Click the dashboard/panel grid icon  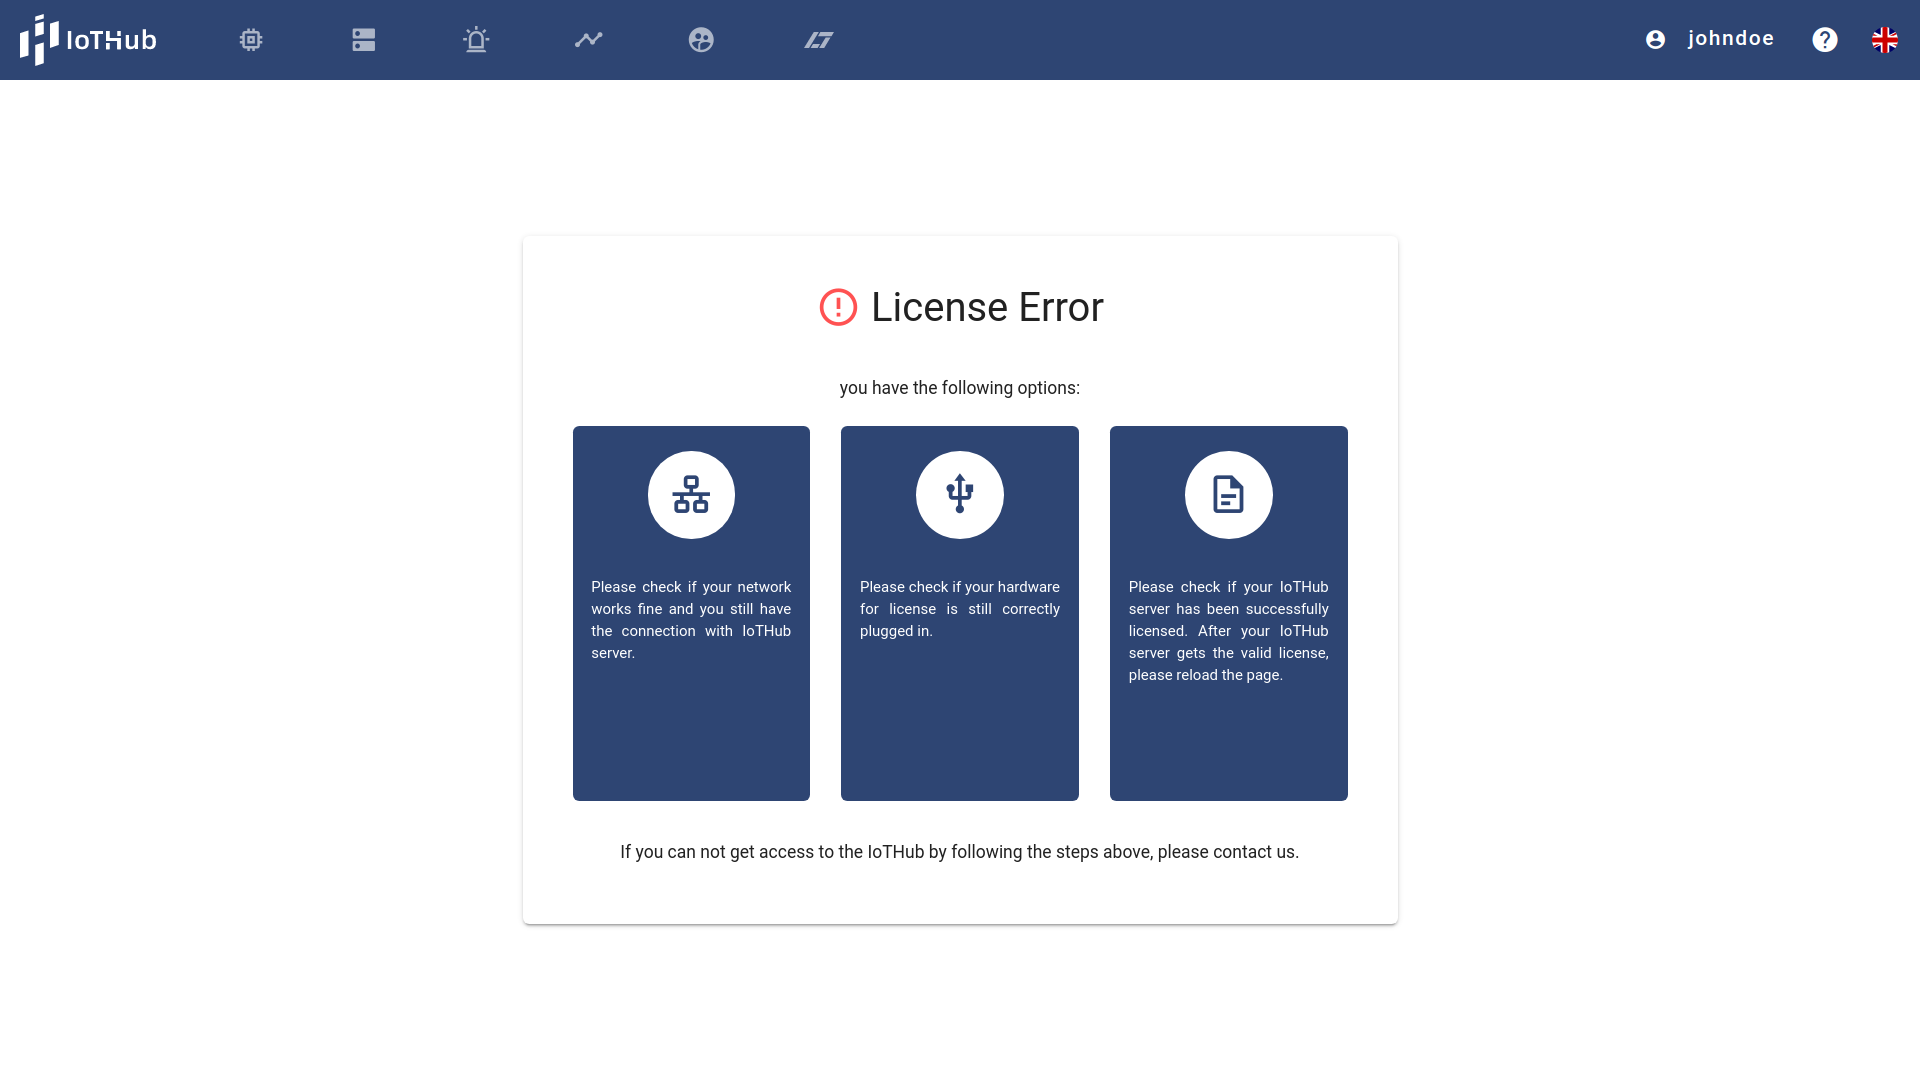click(x=363, y=40)
